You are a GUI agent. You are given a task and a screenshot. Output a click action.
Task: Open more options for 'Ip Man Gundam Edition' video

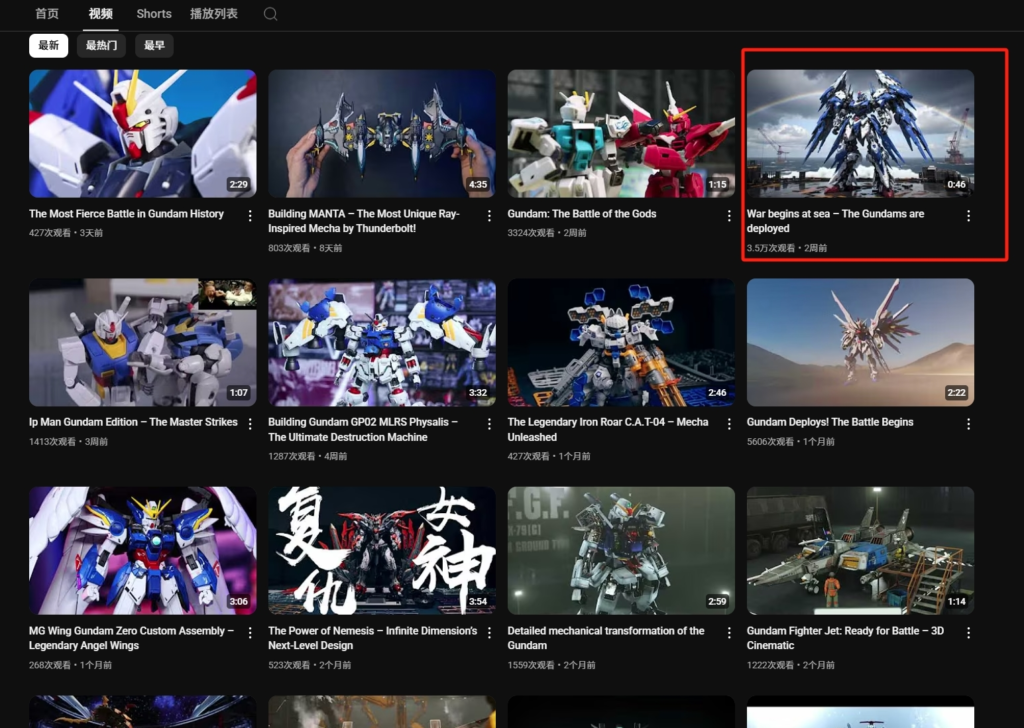pos(250,424)
